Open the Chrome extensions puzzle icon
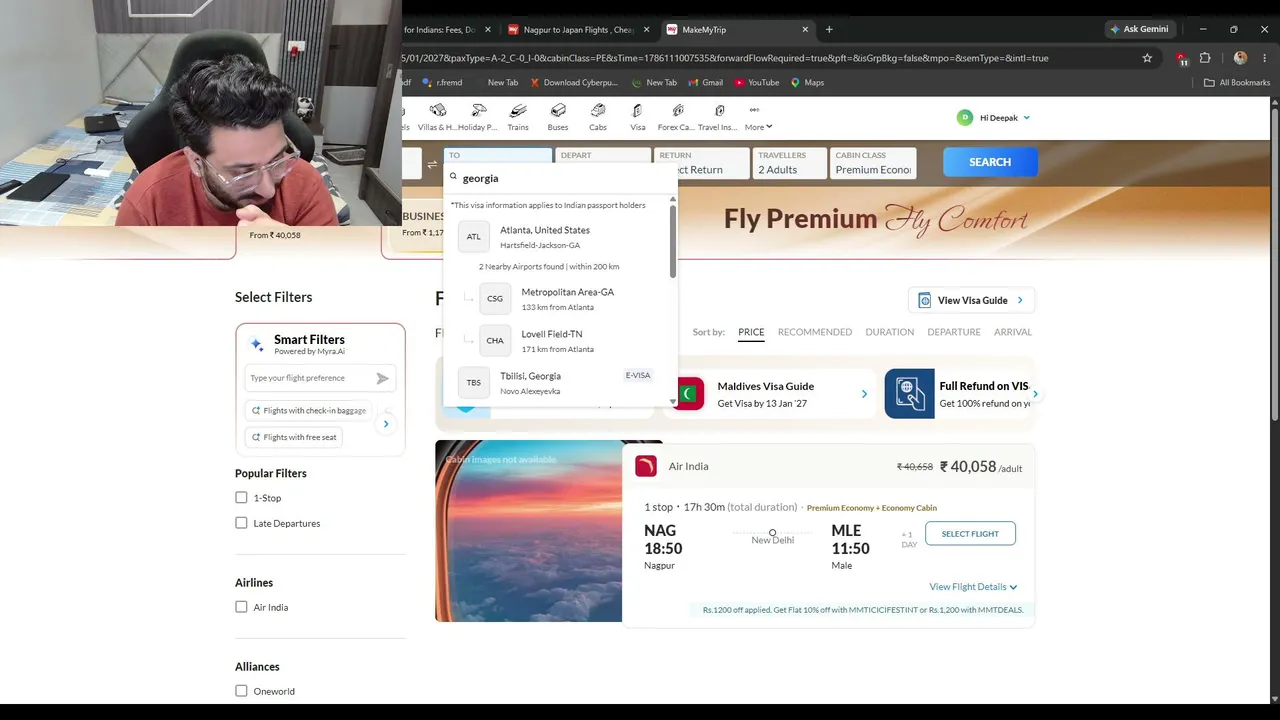This screenshot has height=720, width=1280. [1205, 58]
